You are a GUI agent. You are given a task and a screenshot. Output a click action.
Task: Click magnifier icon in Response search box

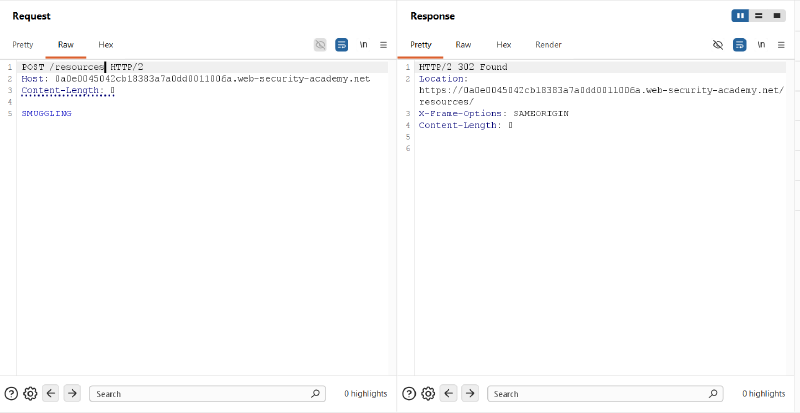713,394
